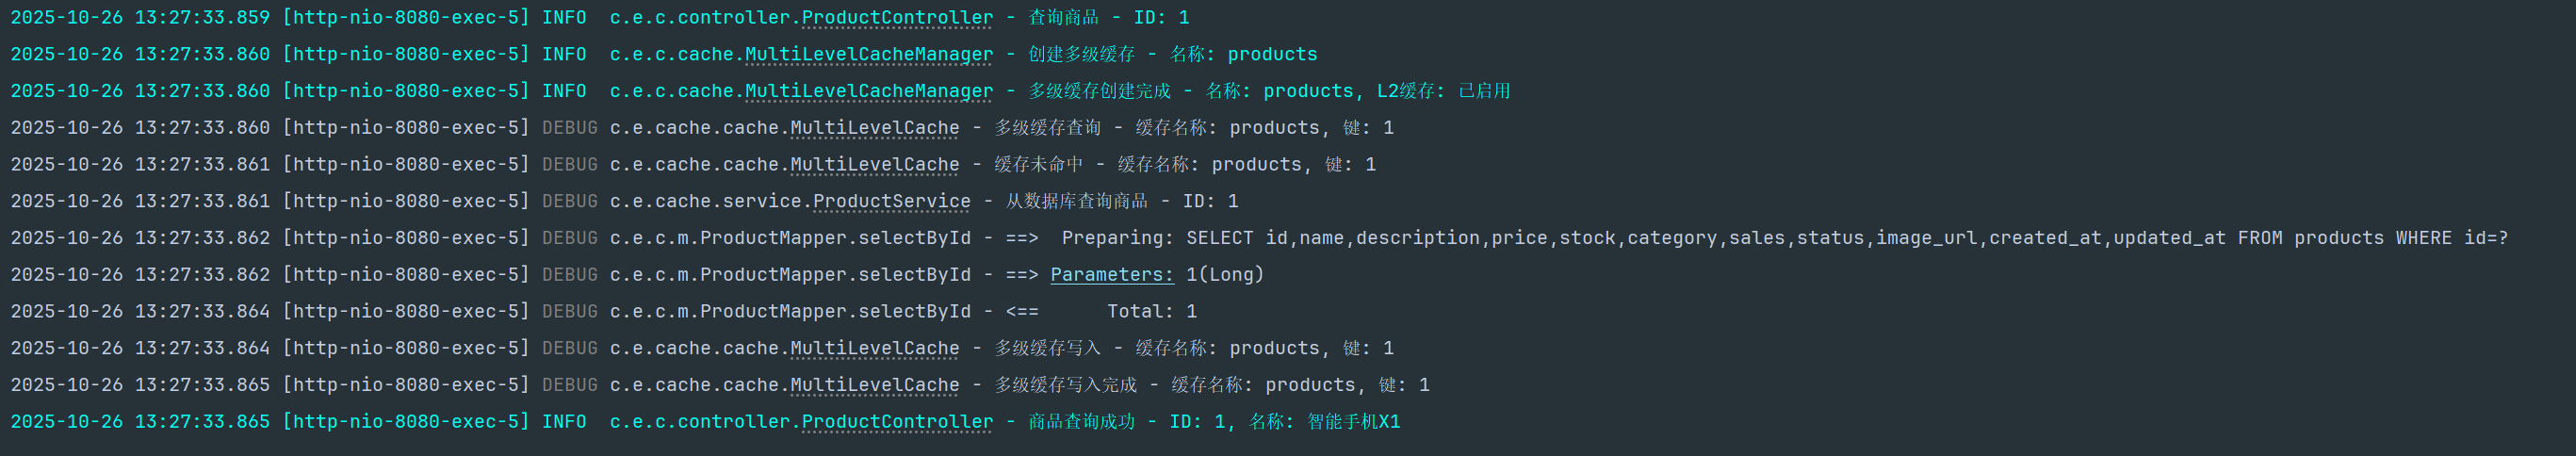The height and width of the screenshot is (456, 2576).
Task: Click ProductController link on 商品查询成功 line
Action: [x=897, y=422]
